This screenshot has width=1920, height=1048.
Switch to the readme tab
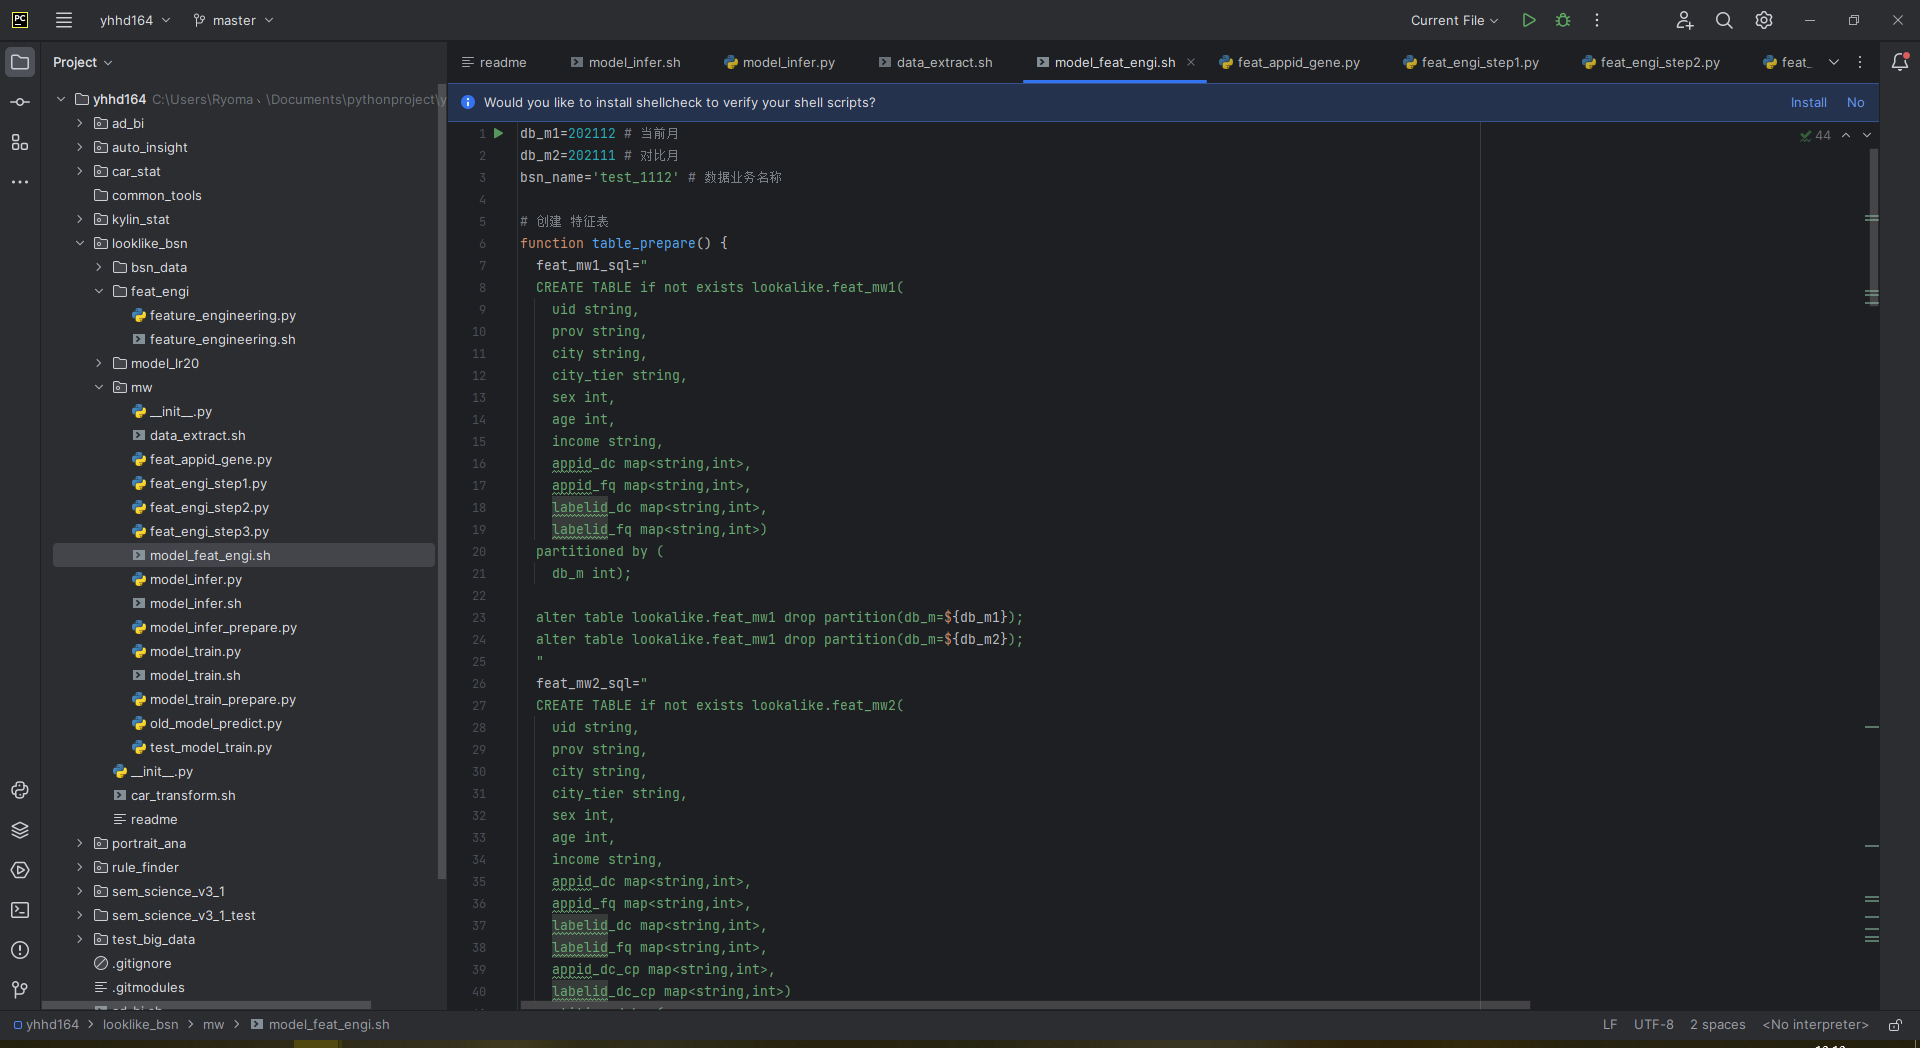click(x=494, y=62)
